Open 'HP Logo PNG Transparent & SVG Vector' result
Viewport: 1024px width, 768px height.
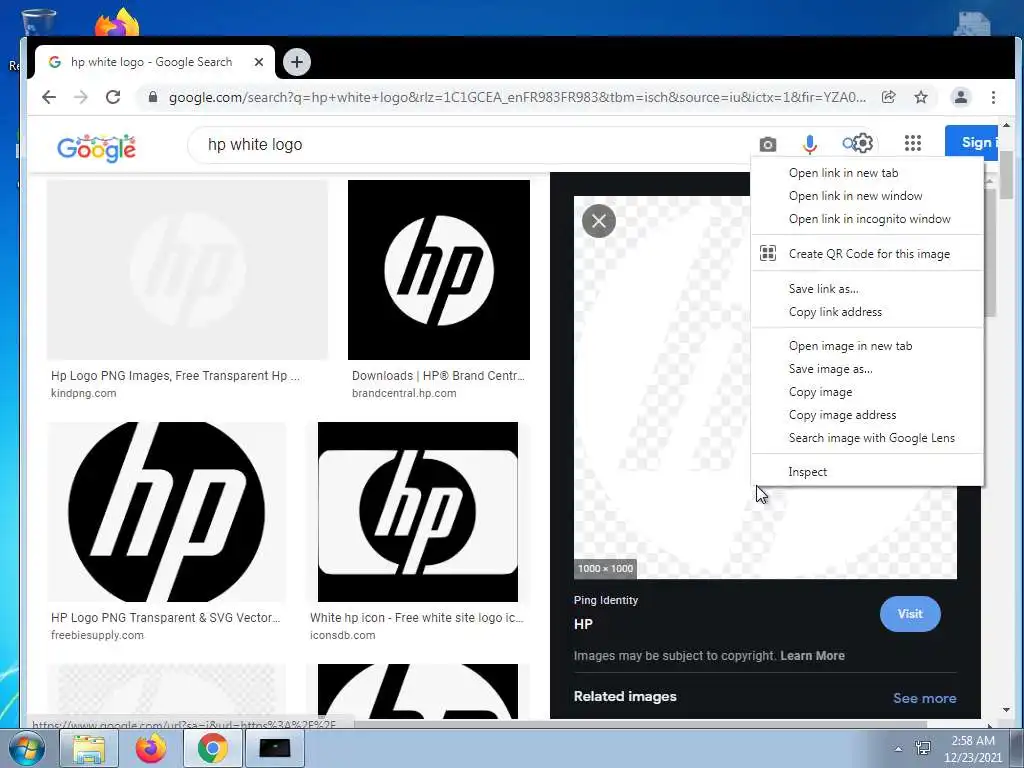point(166,618)
